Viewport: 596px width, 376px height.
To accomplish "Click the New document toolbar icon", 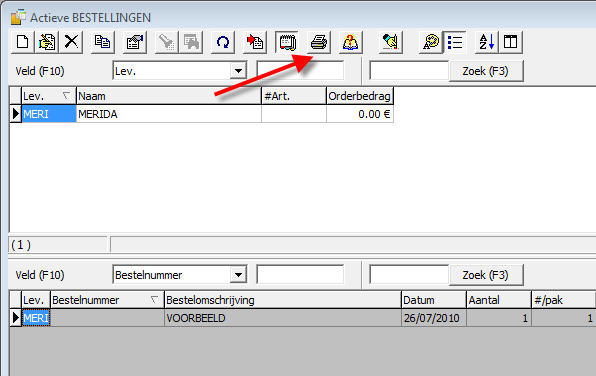I will [22, 42].
